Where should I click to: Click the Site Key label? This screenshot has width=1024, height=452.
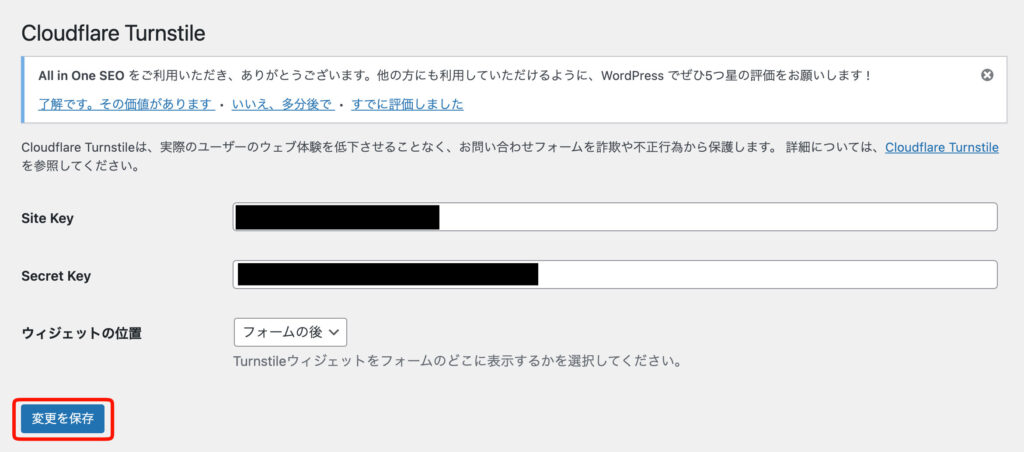coord(48,218)
